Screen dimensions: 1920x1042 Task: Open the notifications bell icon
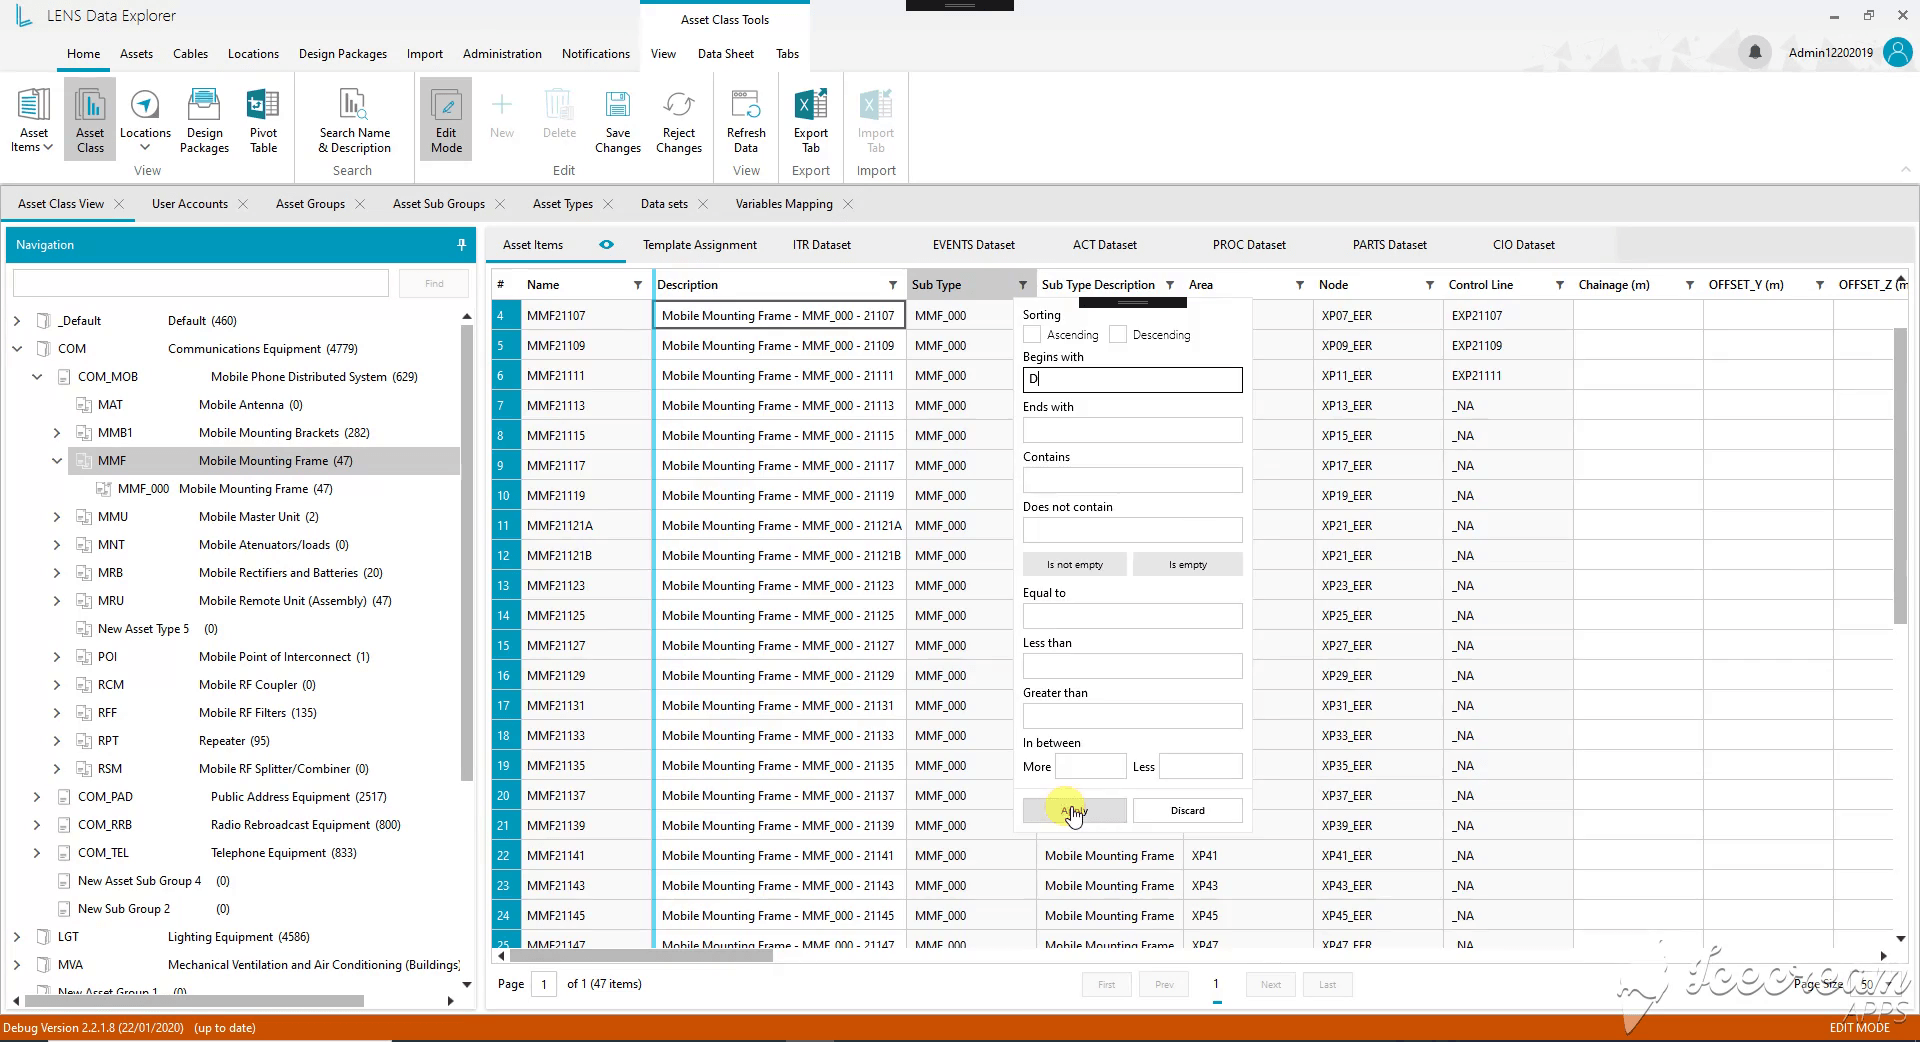tap(1755, 52)
